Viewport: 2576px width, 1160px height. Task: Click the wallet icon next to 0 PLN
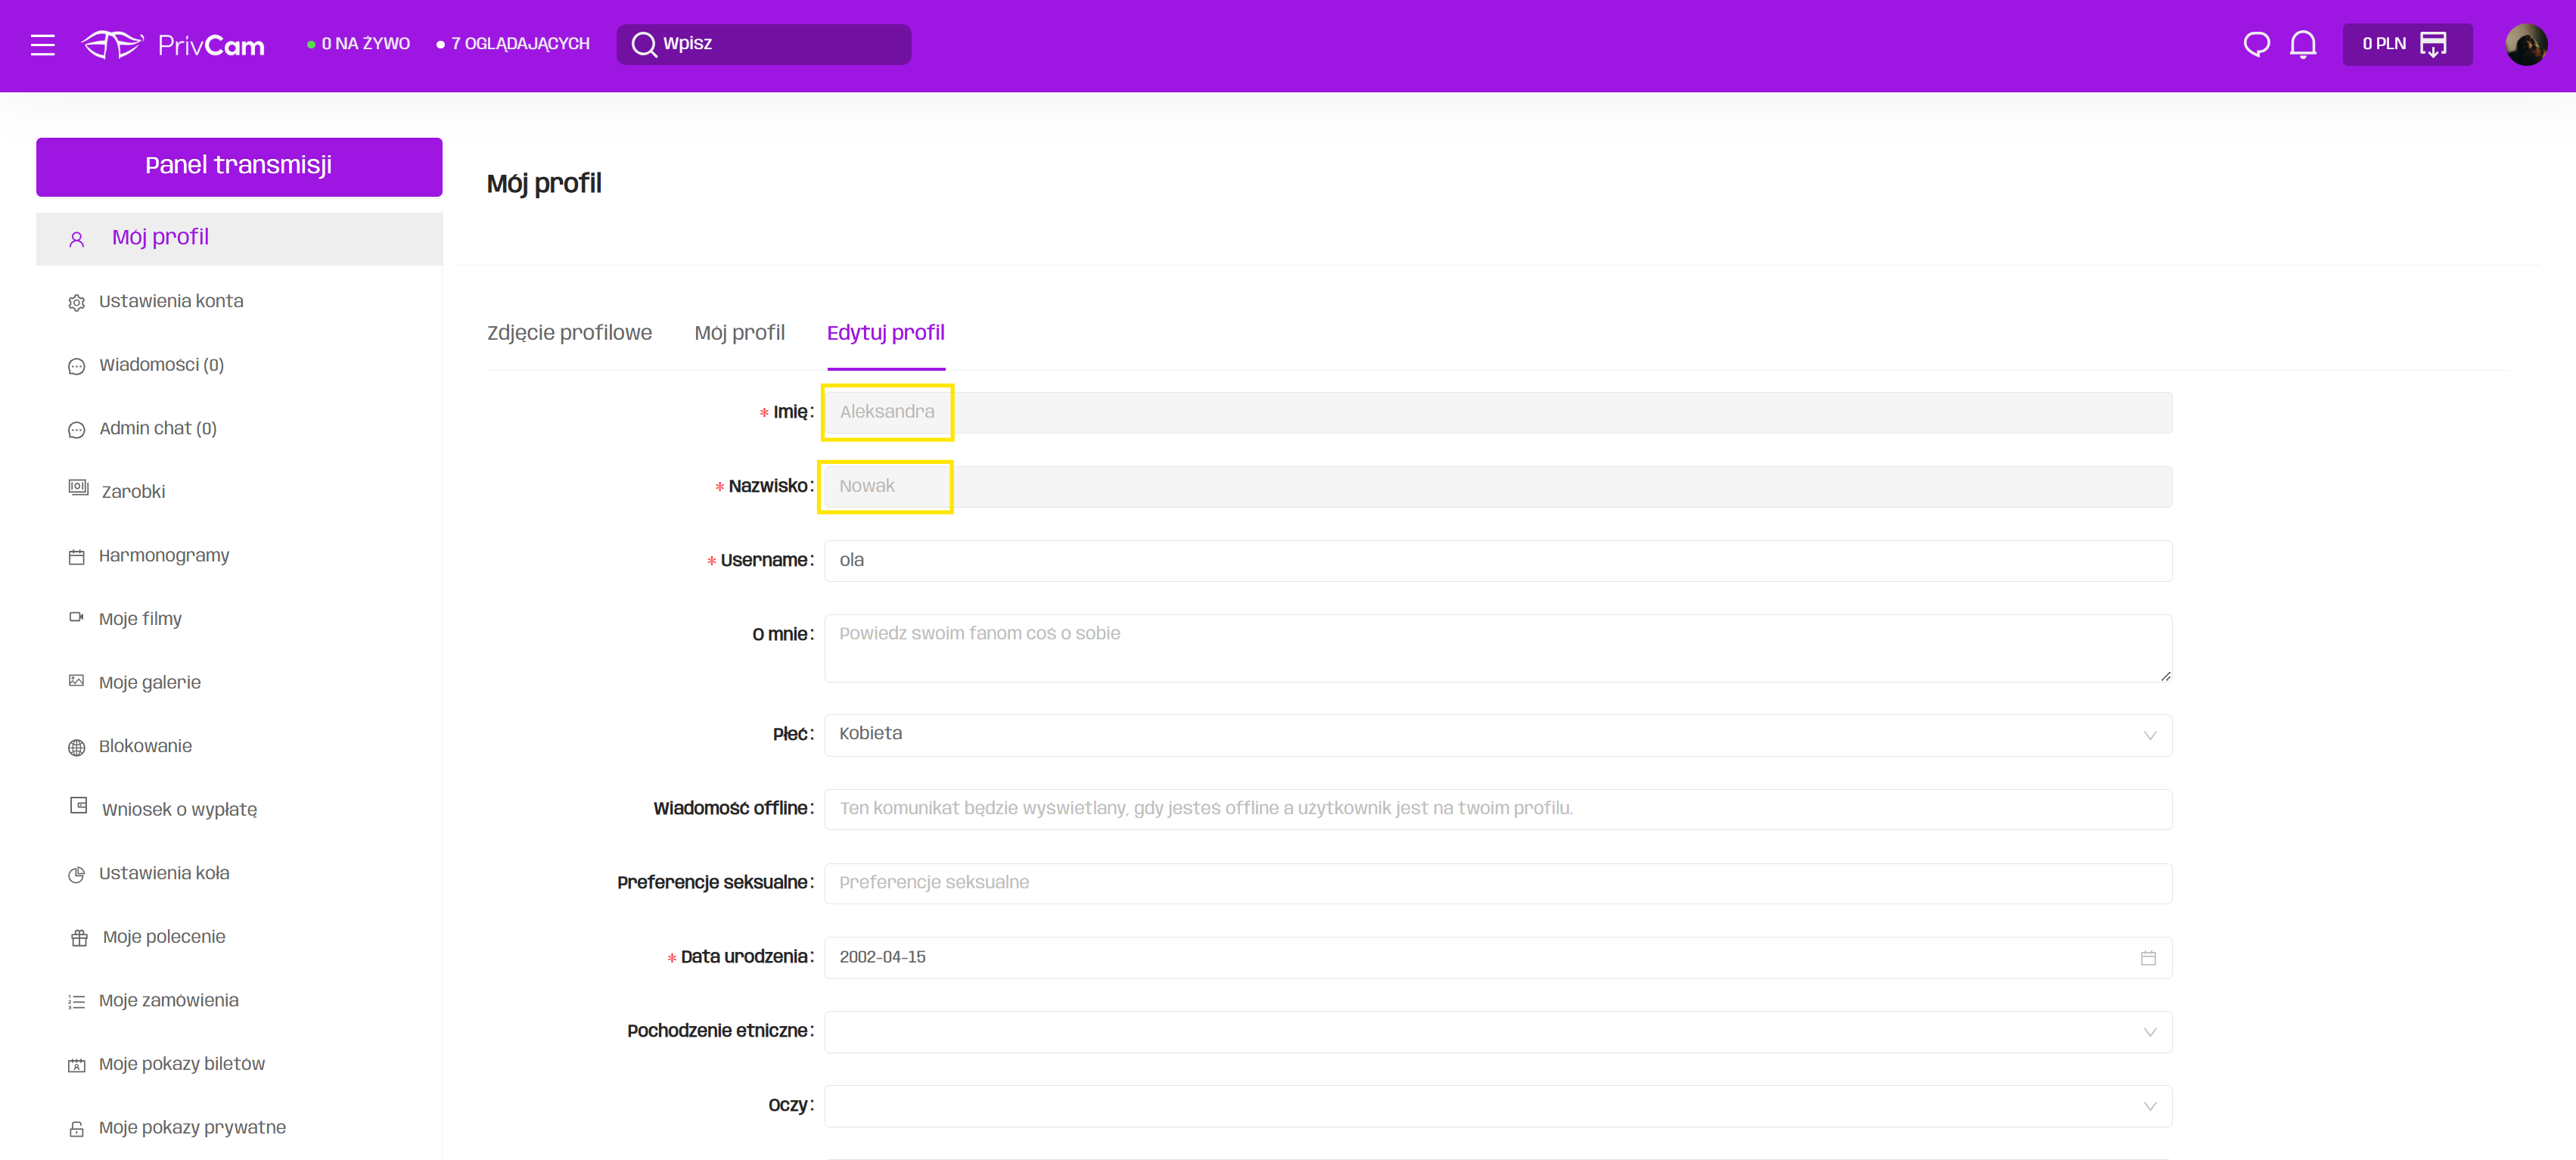coord(2433,45)
